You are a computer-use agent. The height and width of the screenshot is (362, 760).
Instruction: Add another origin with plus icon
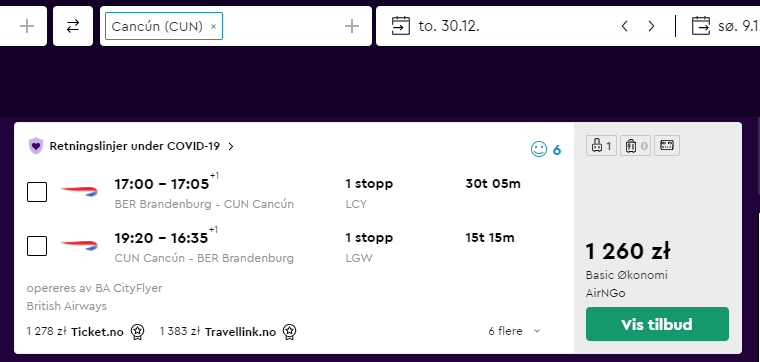27,26
